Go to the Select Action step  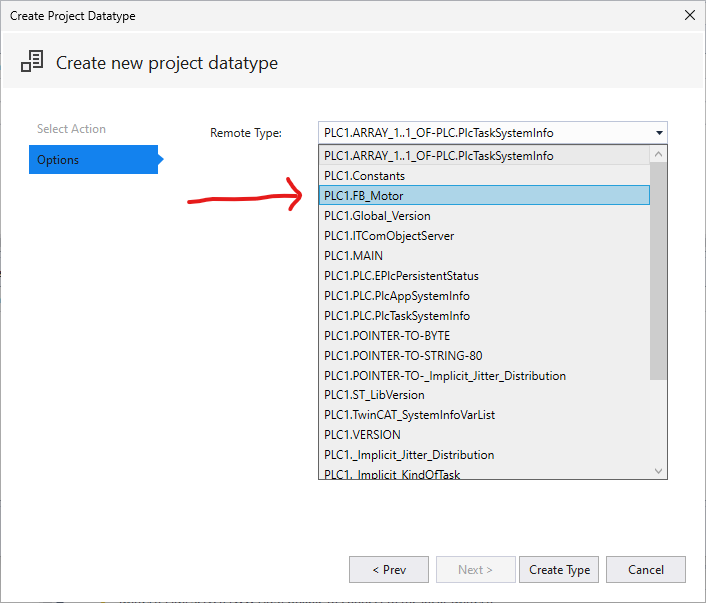coord(71,129)
